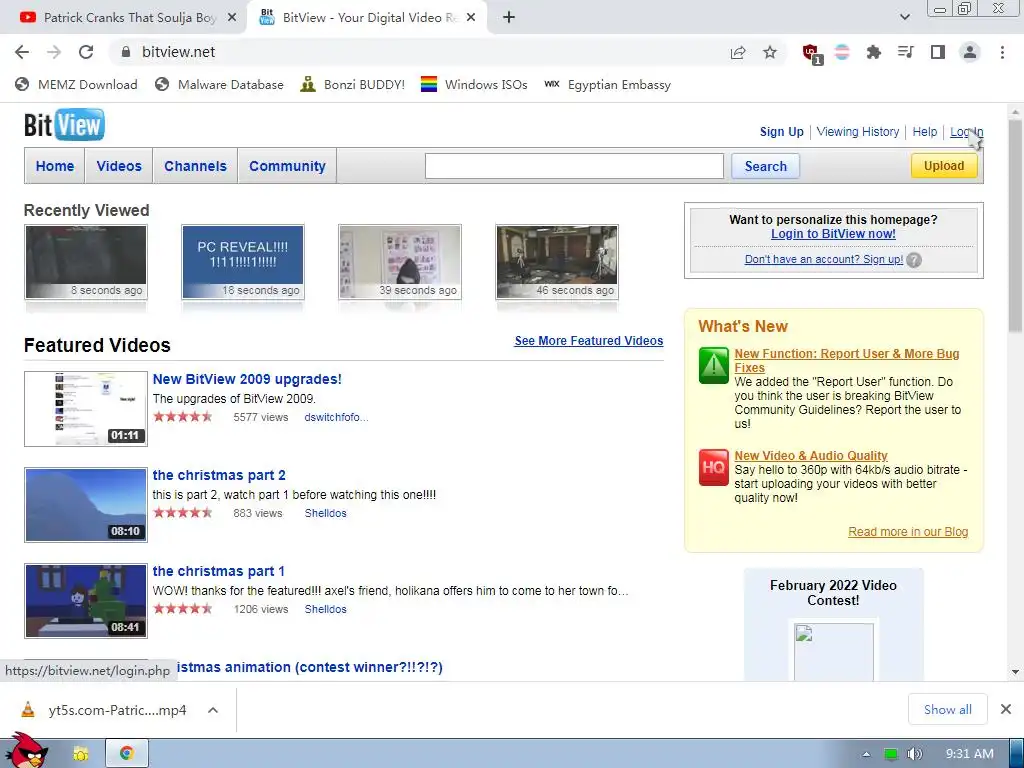Bookmark this page with the star icon
1024x768 pixels.
pyautogui.click(x=770, y=52)
